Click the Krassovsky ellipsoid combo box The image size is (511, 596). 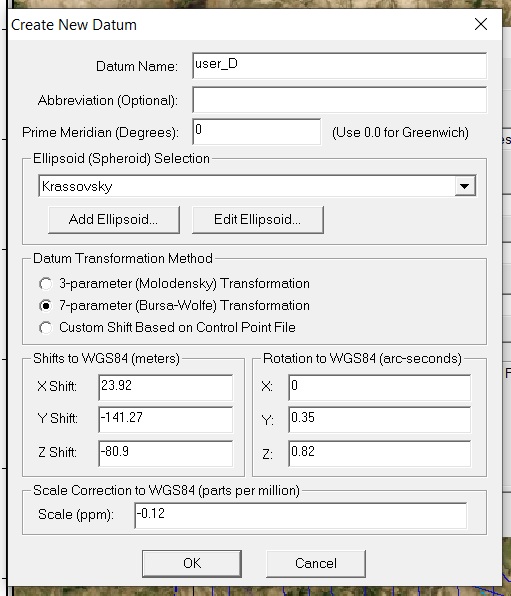pos(257,186)
